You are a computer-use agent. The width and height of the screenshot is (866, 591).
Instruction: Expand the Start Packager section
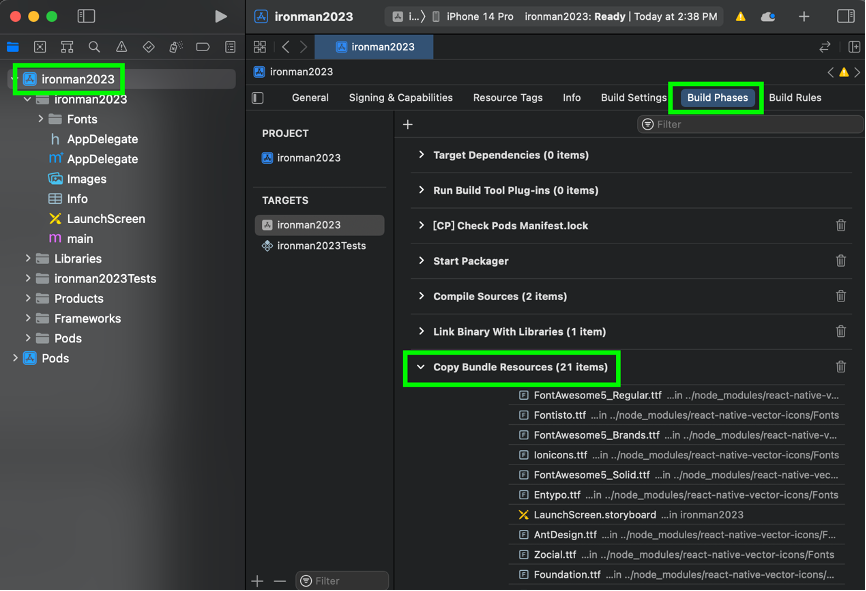(421, 261)
